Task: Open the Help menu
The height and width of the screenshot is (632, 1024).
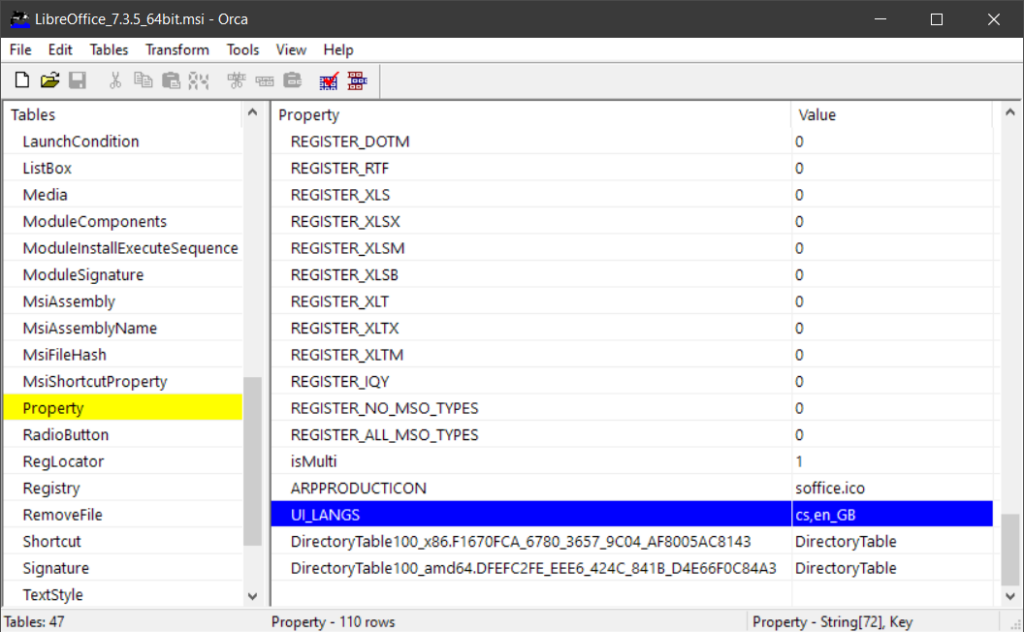Action: point(338,50)
